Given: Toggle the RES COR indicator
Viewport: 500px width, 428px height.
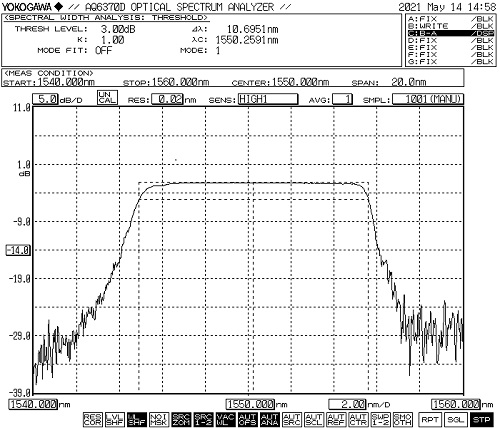Looking at the screenshot, I should [x=92, y=419].
